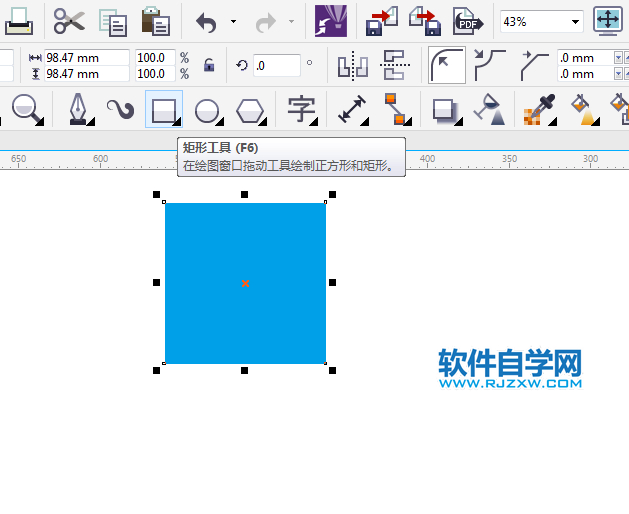Viewport: 629px width, 514px height.
Task: Edit the top corner radius .0 mm field
Action: [585, 58]
